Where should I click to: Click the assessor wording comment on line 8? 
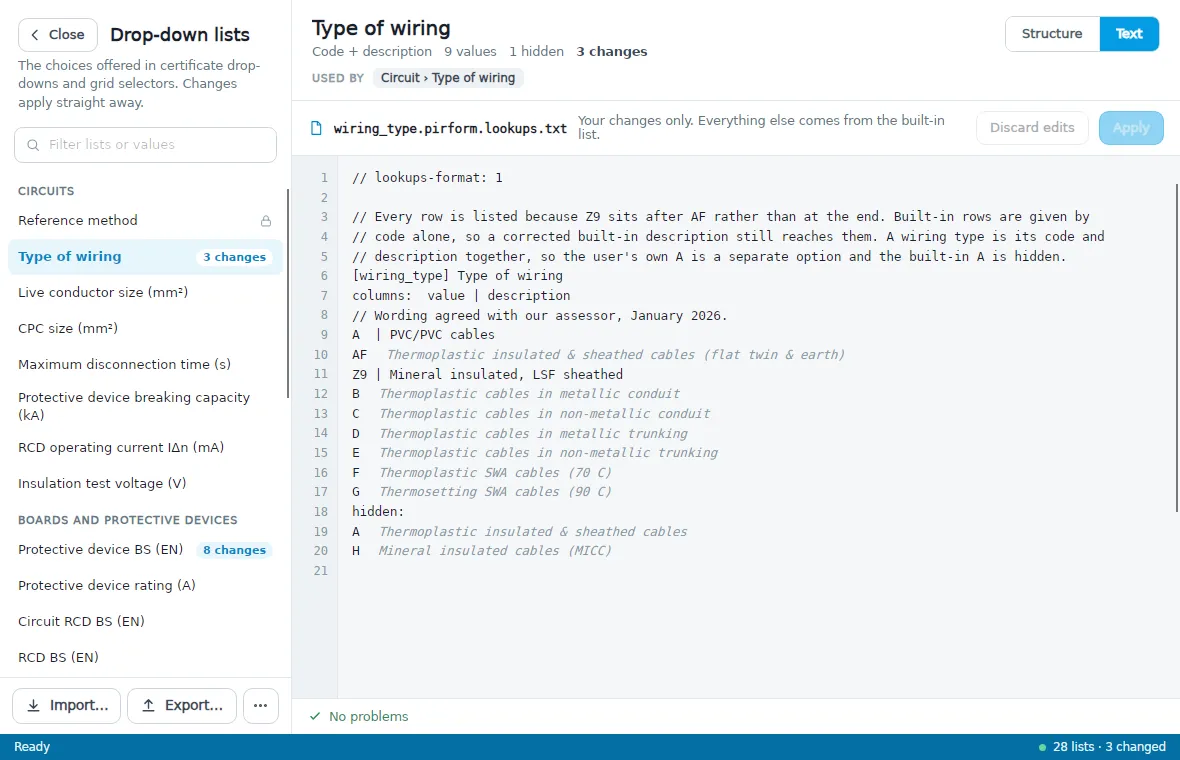540,315
